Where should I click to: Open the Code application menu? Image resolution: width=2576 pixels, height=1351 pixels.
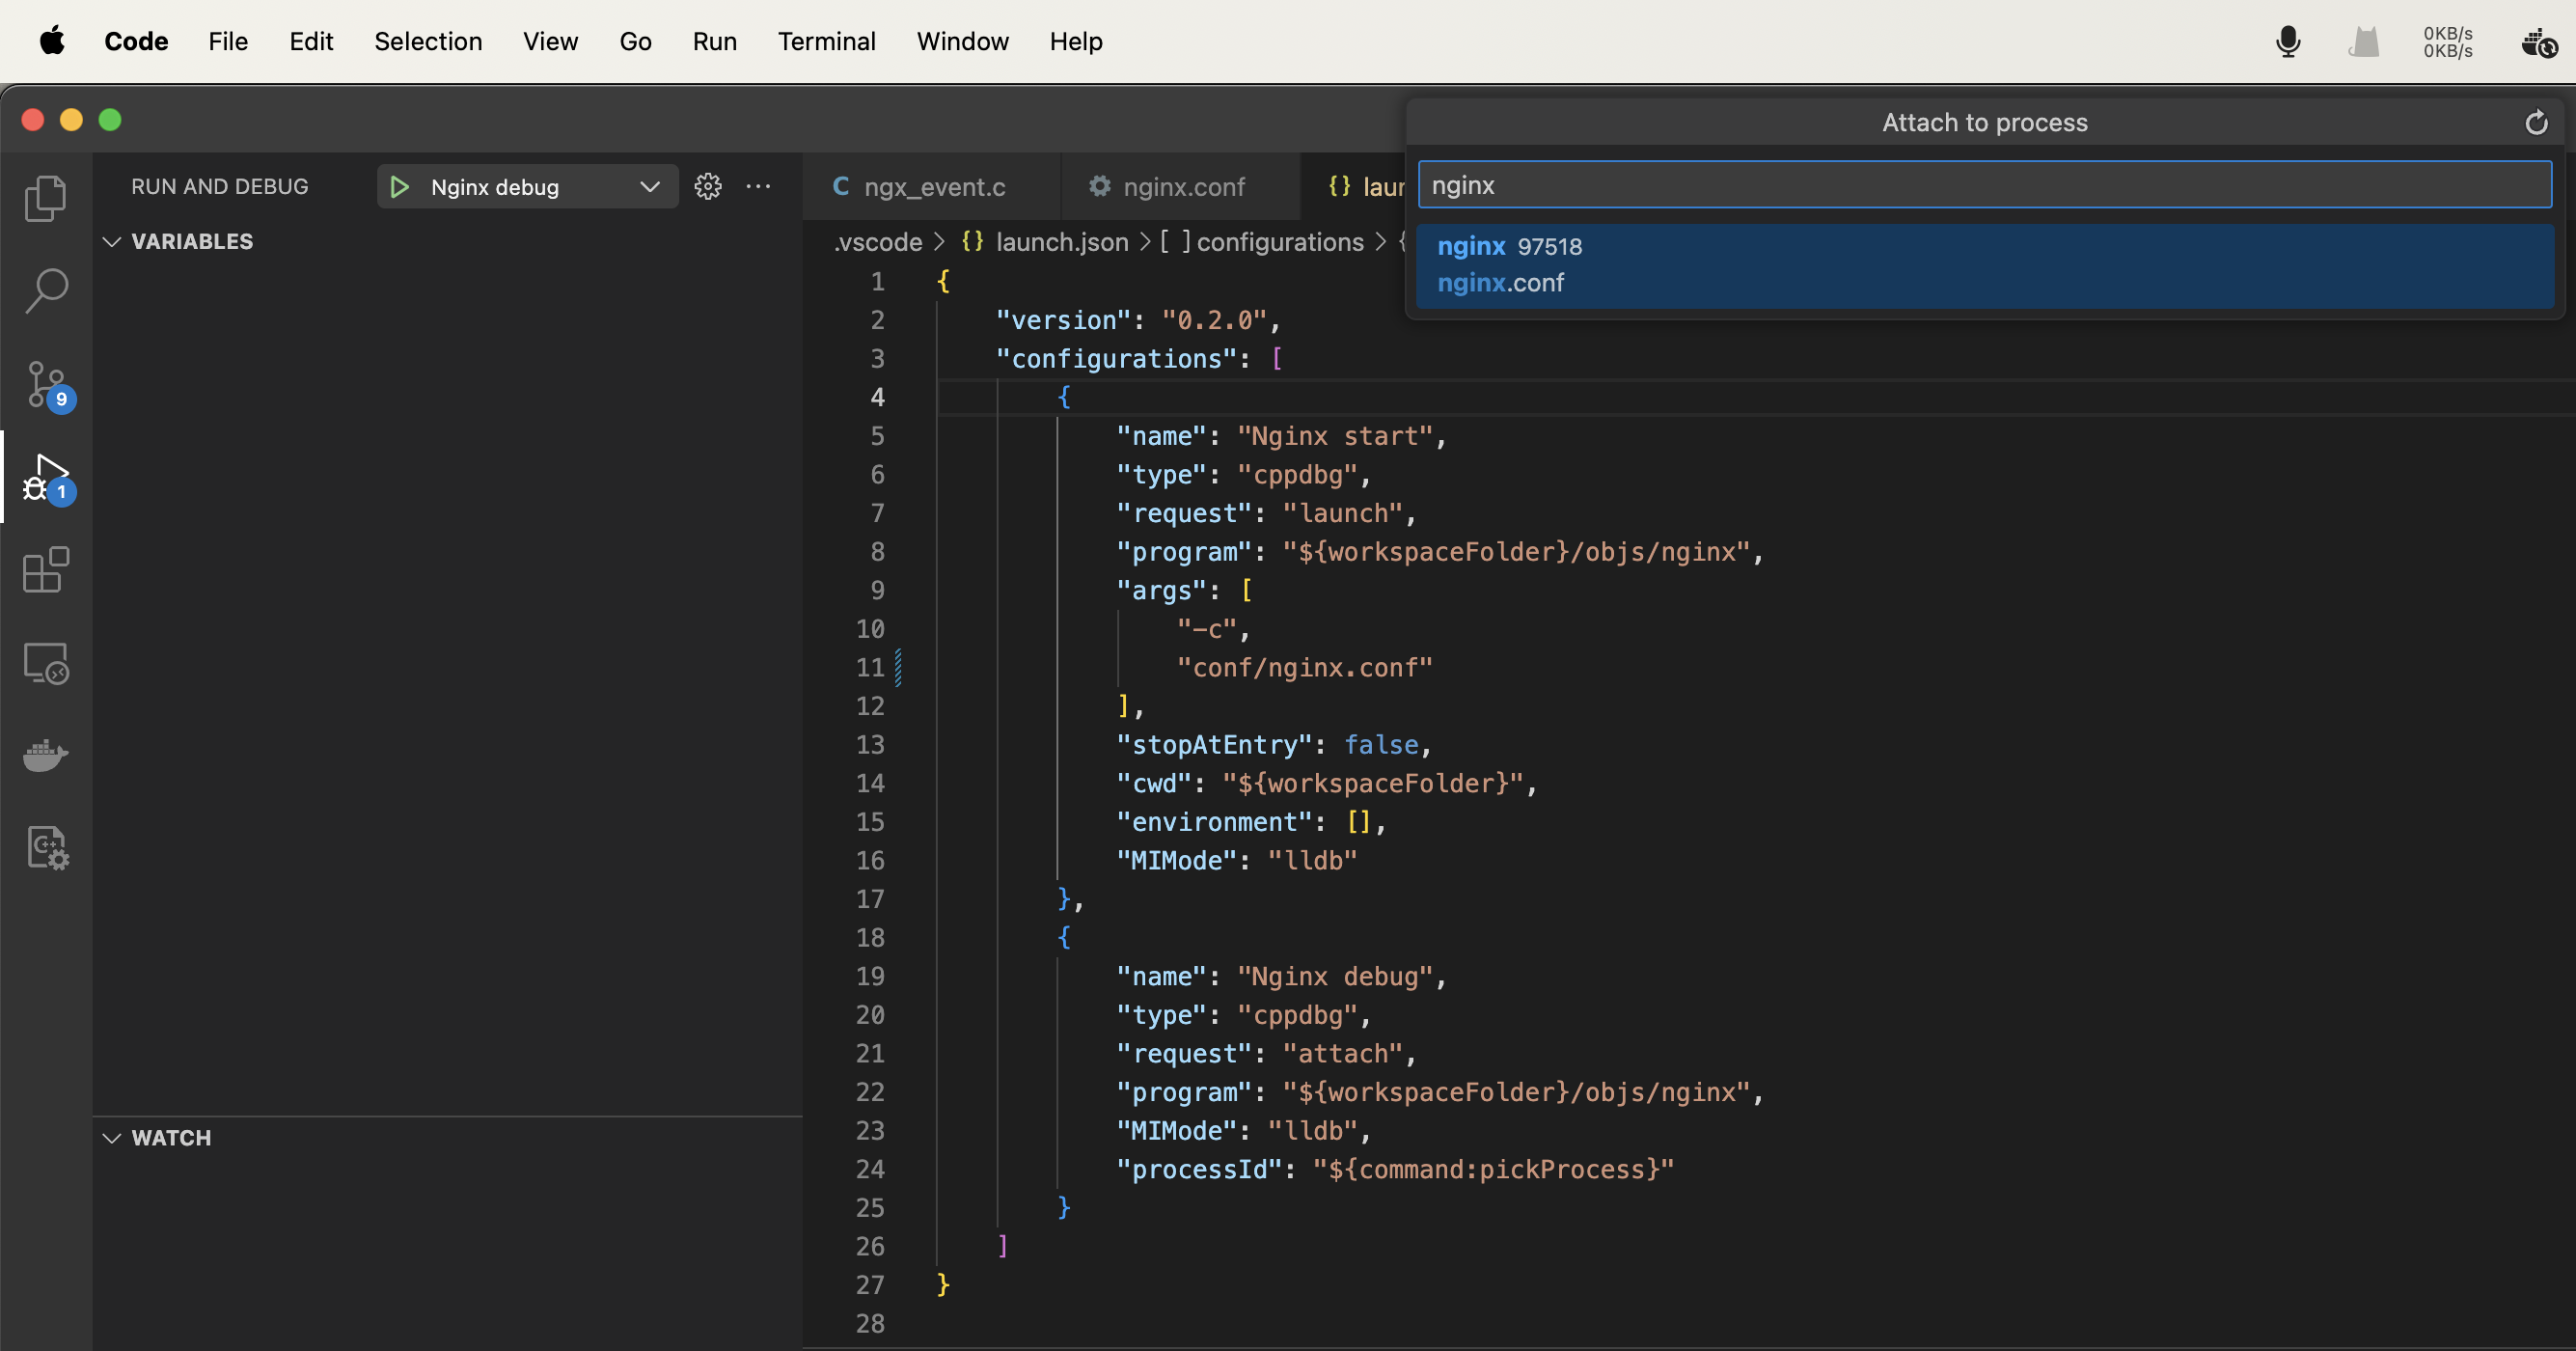click(x=136, y=41)
